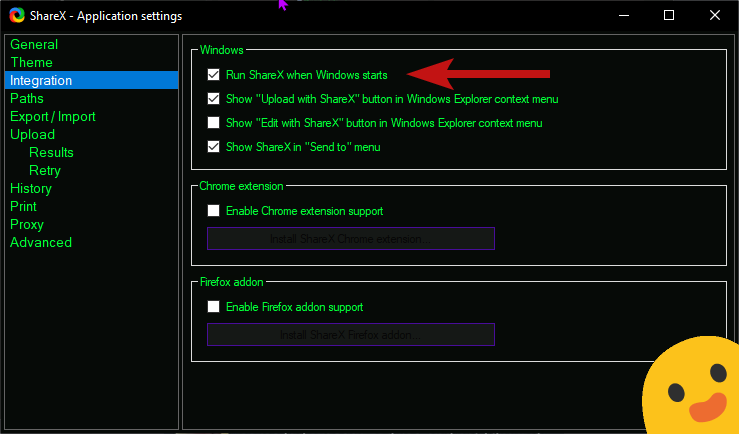Toggle "Upload with ShareX" context menu checkbox
739x434 pixels.
pyautogui.click(x=213, y=98)
